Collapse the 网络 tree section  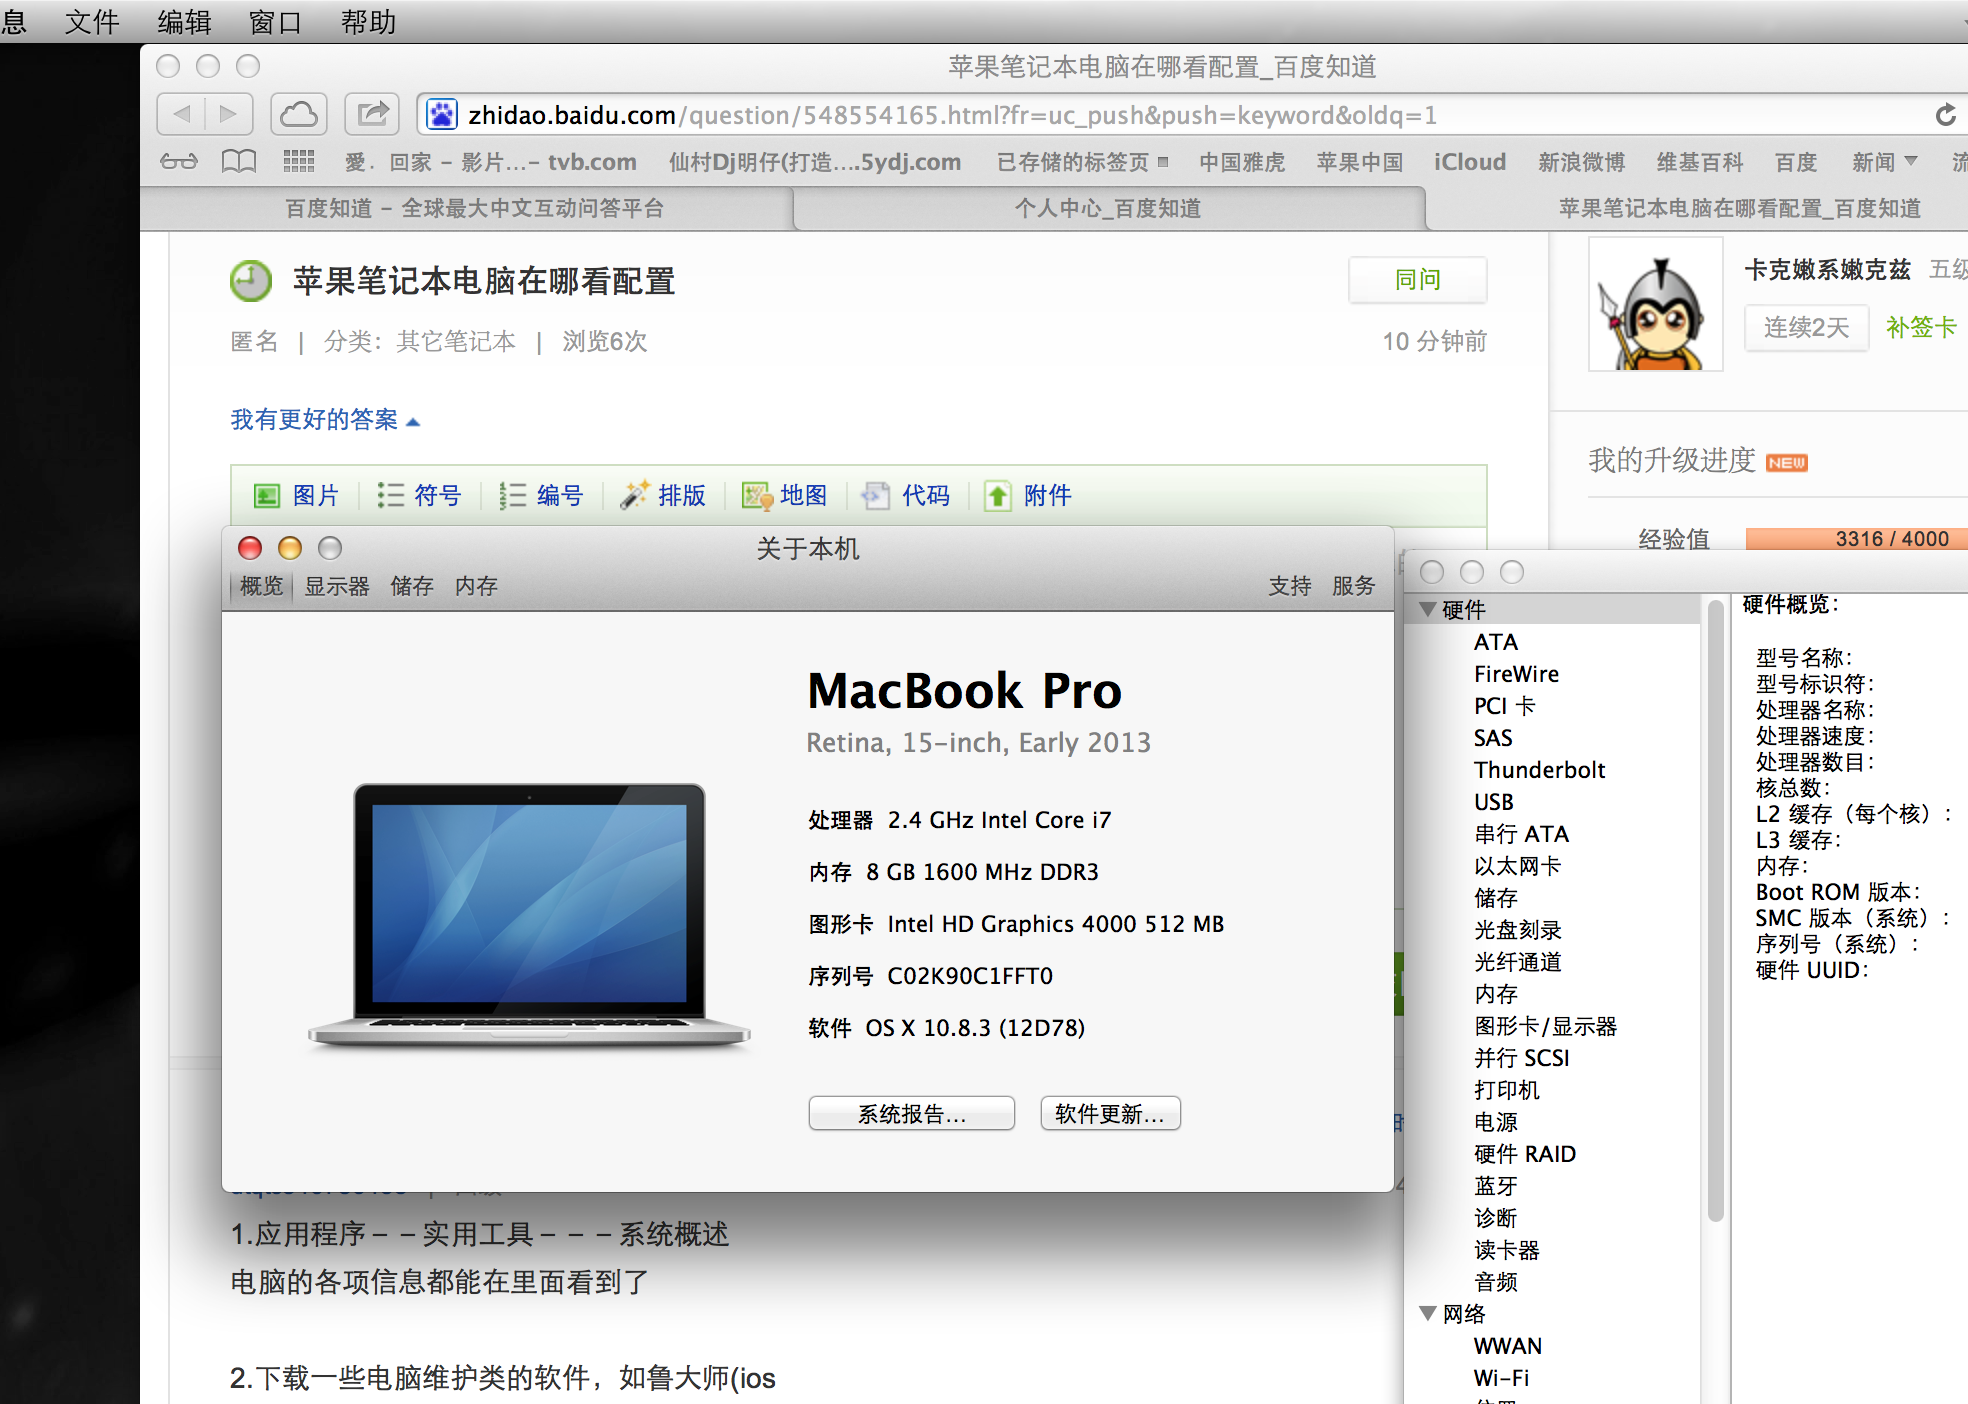tap(1428, 1313)
